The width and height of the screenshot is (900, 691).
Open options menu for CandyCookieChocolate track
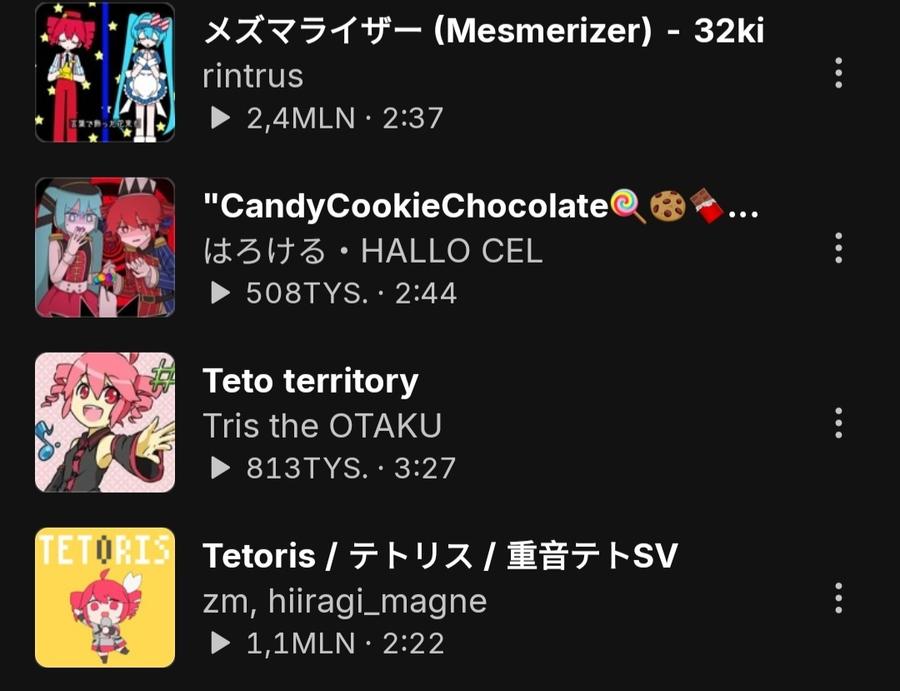click(x=839, y=248)
